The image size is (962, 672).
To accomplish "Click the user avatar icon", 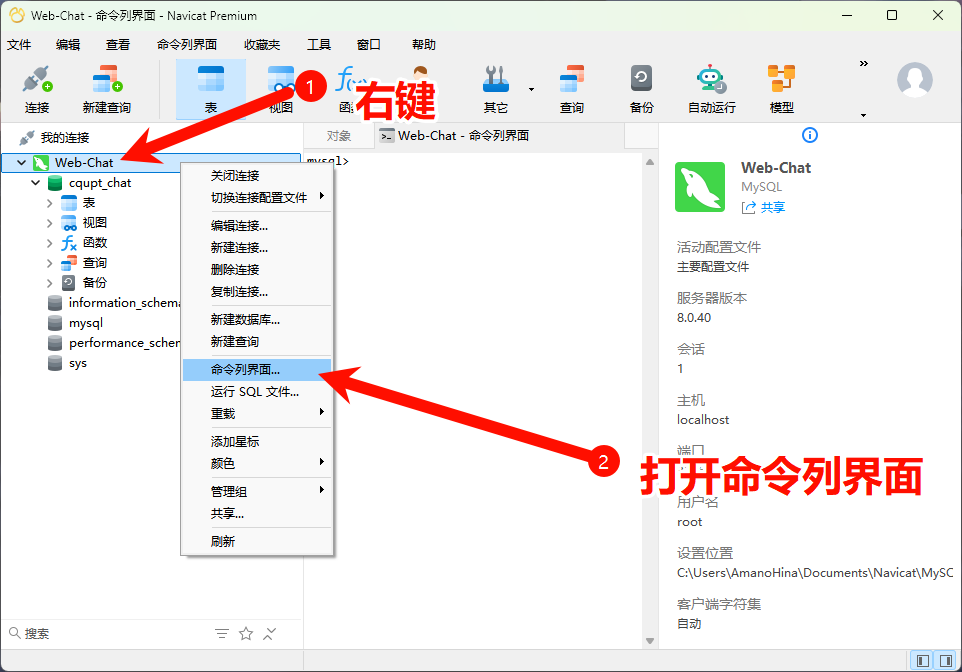I will click(x=914, y=80).
